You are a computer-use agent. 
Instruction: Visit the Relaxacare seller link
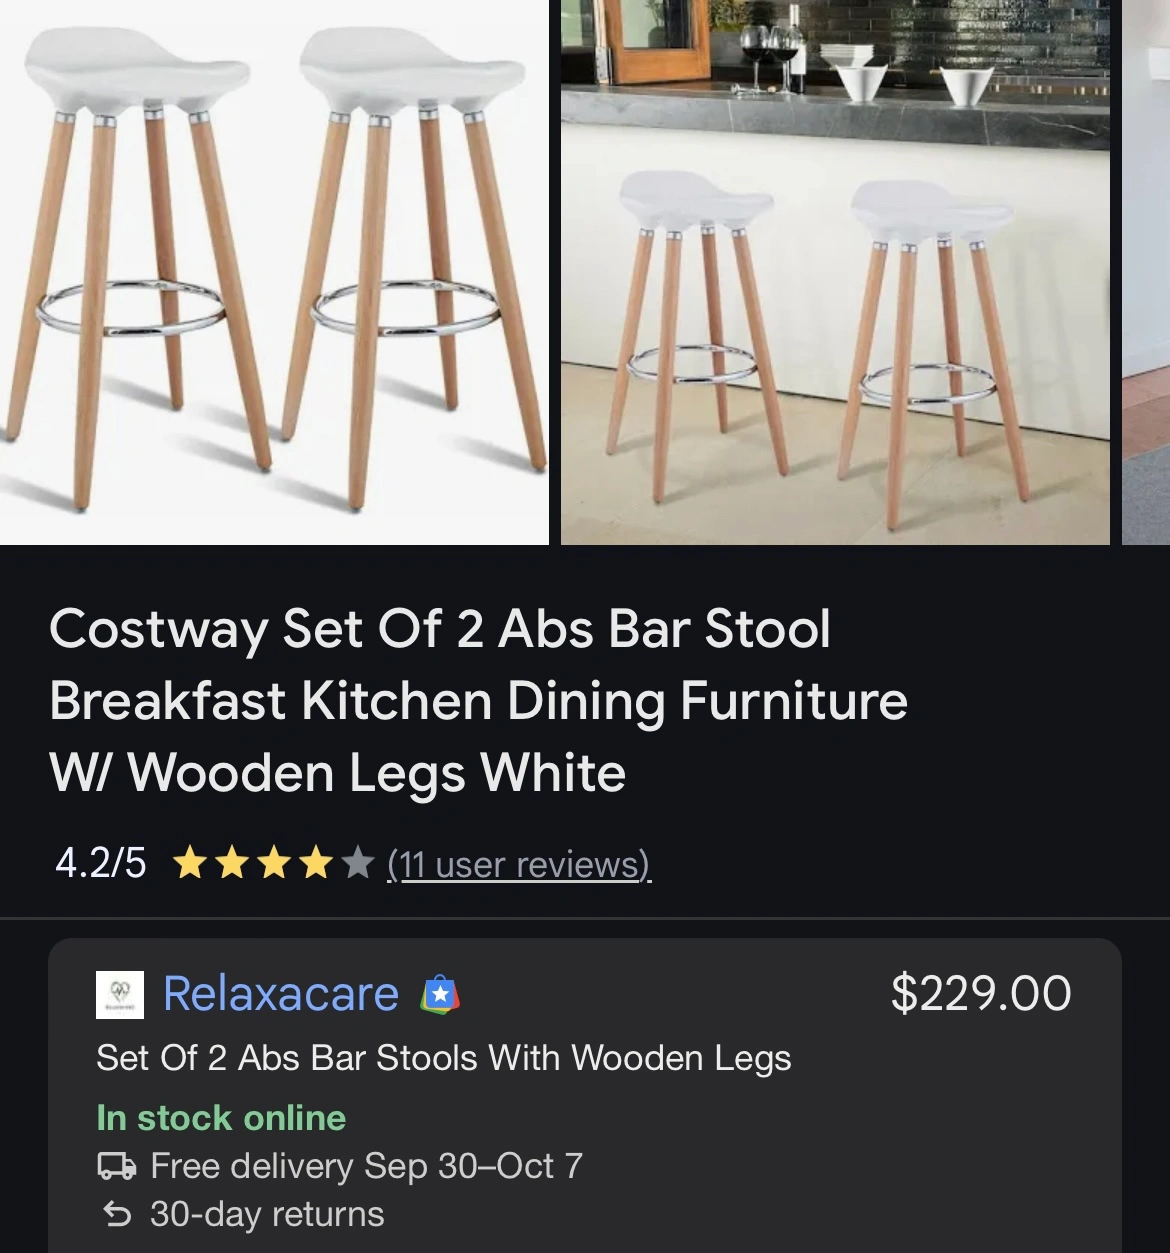click(281, 994)
